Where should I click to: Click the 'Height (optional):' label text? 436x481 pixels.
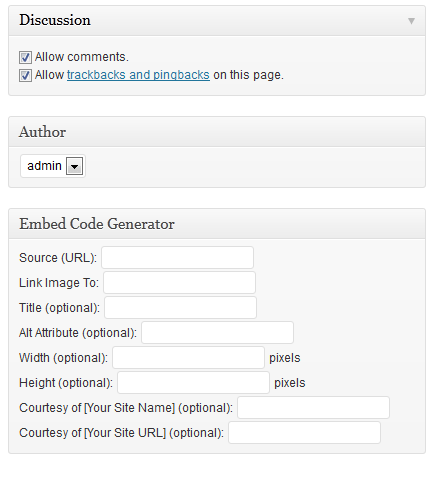[x=66, y=383]
